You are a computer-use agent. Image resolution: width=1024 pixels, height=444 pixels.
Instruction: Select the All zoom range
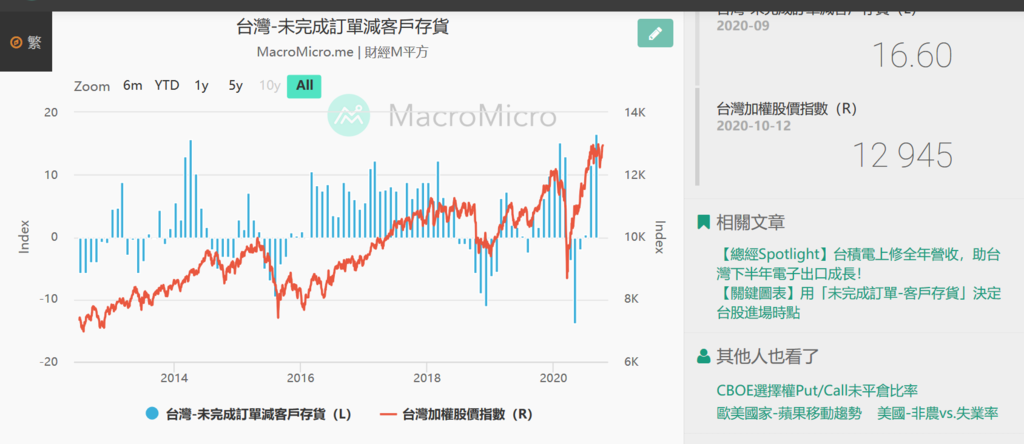(x=304, y=86)
